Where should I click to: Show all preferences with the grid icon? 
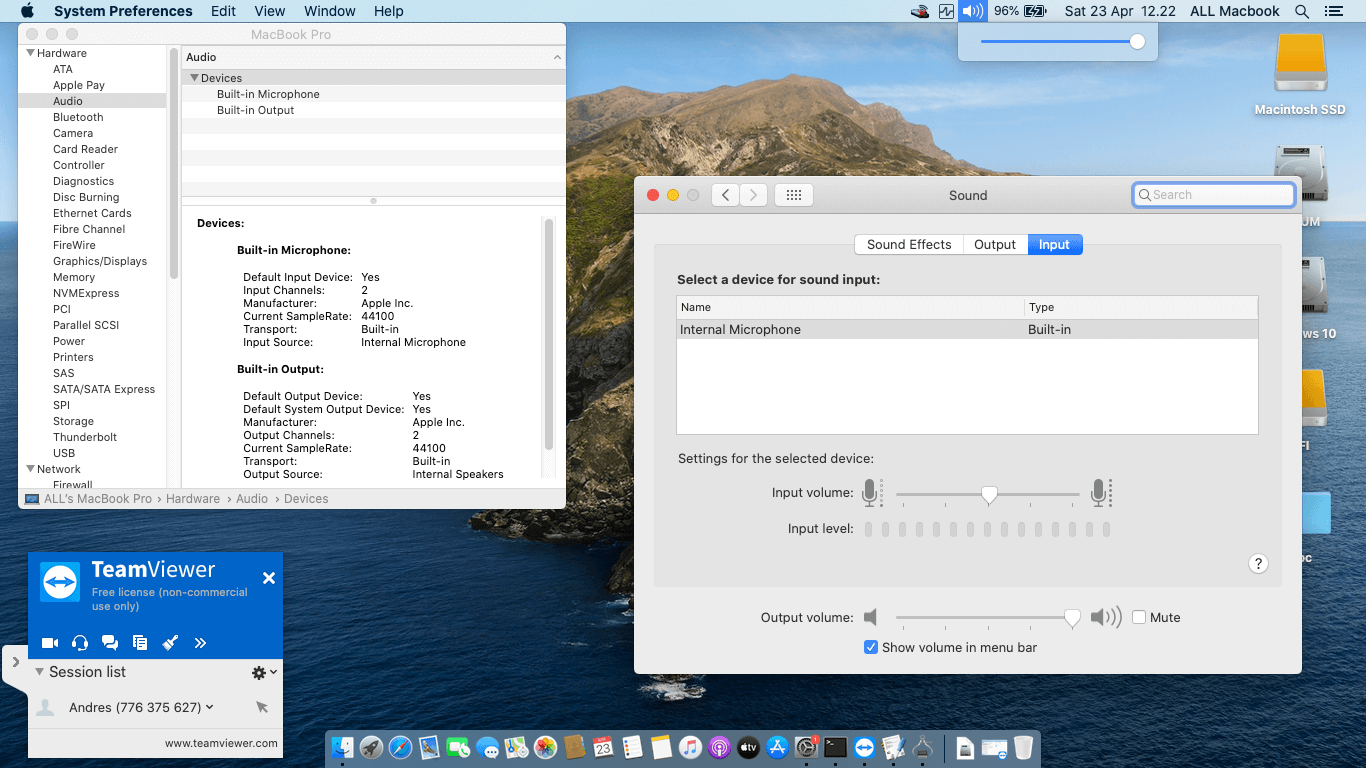[794, 195]
